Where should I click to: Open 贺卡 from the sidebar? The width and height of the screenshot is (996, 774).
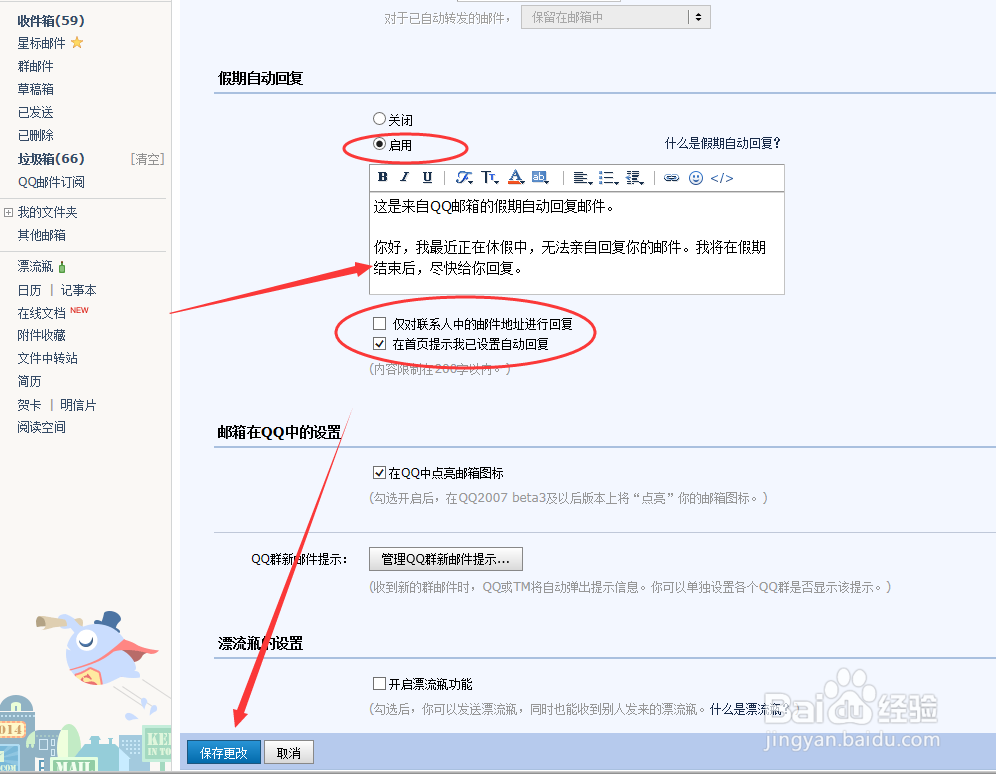click(x=29, y=405)
